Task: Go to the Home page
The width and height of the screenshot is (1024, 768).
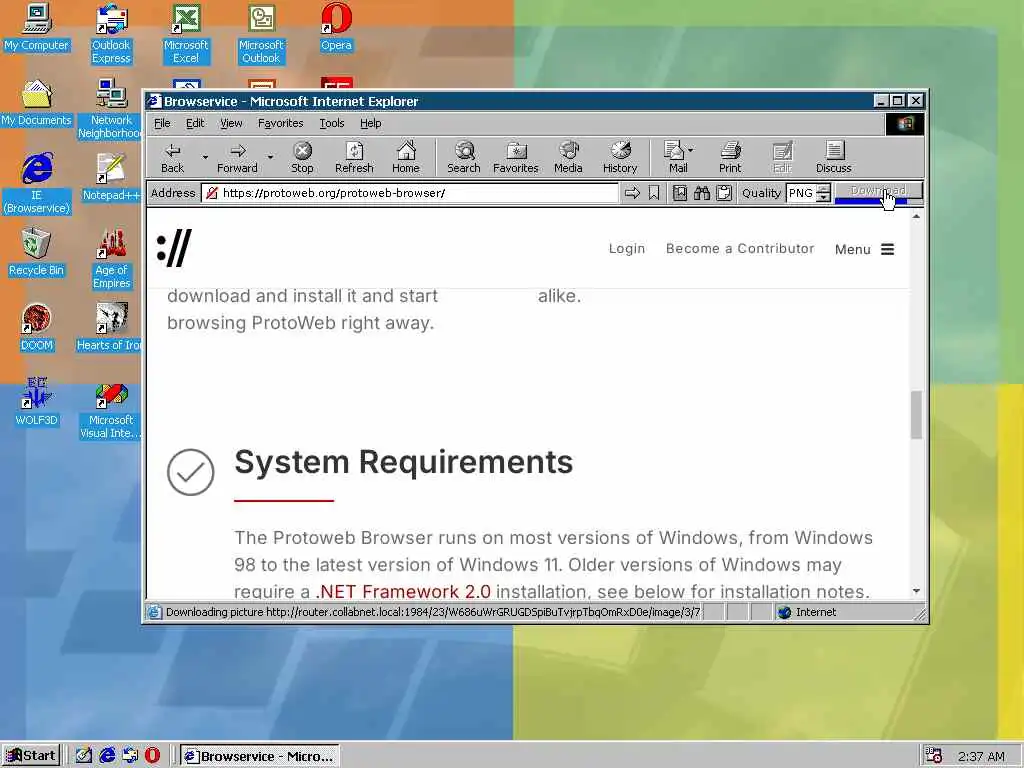Action: [x=406, y=157]
